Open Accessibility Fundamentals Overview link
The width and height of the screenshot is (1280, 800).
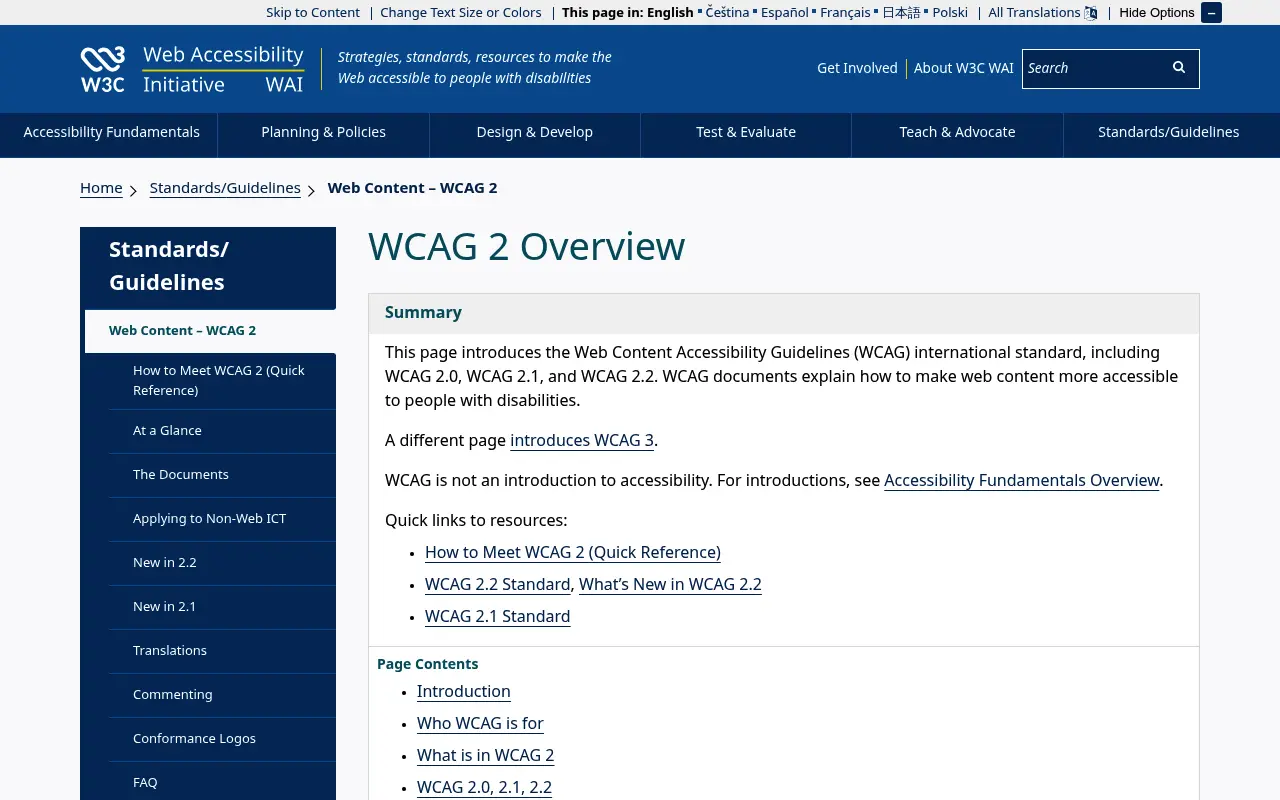(x=1021, y=481)
